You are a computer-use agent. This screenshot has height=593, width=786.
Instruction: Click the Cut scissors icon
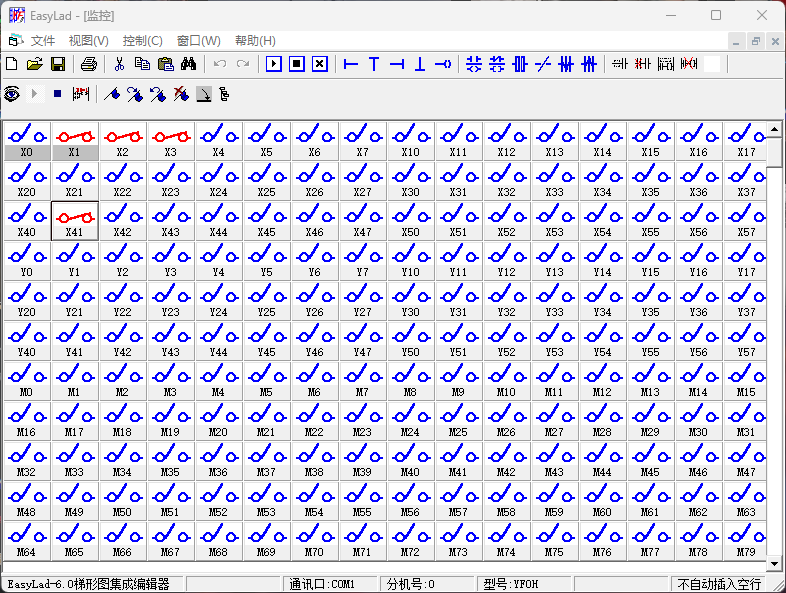(119, 64)
